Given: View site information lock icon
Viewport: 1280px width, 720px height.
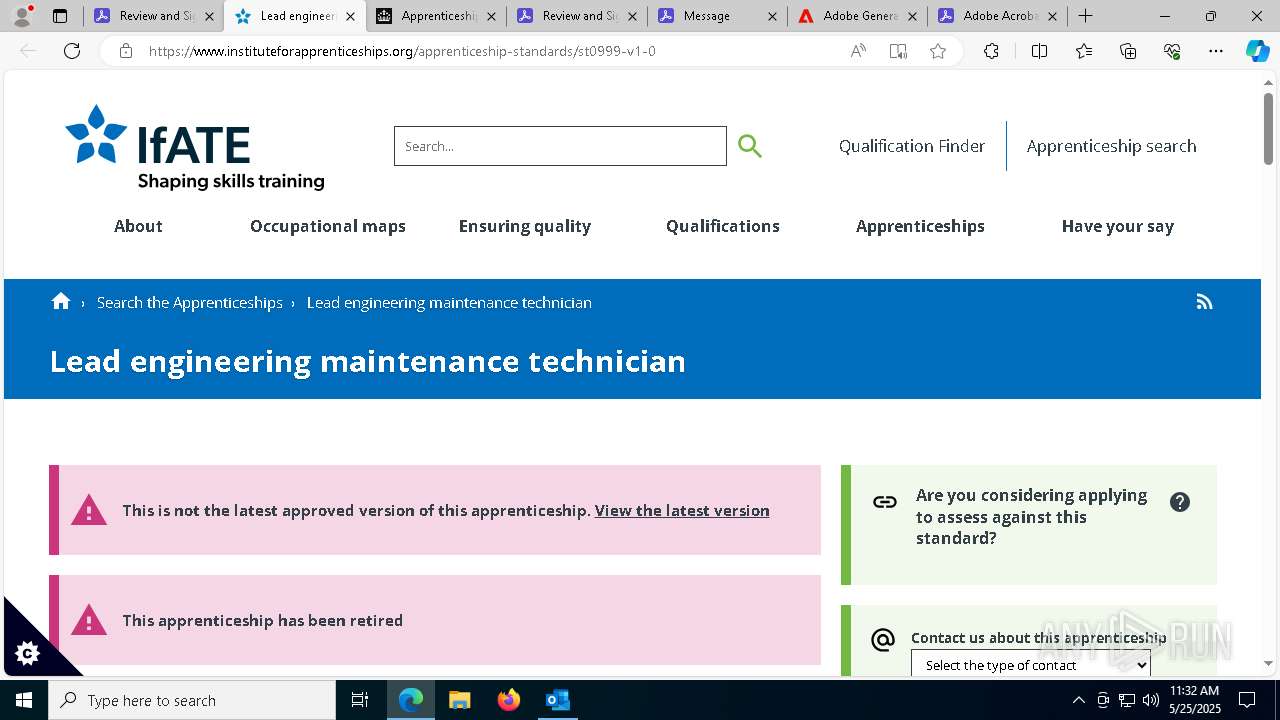Looking at the screenshot, I should [126, 51].
